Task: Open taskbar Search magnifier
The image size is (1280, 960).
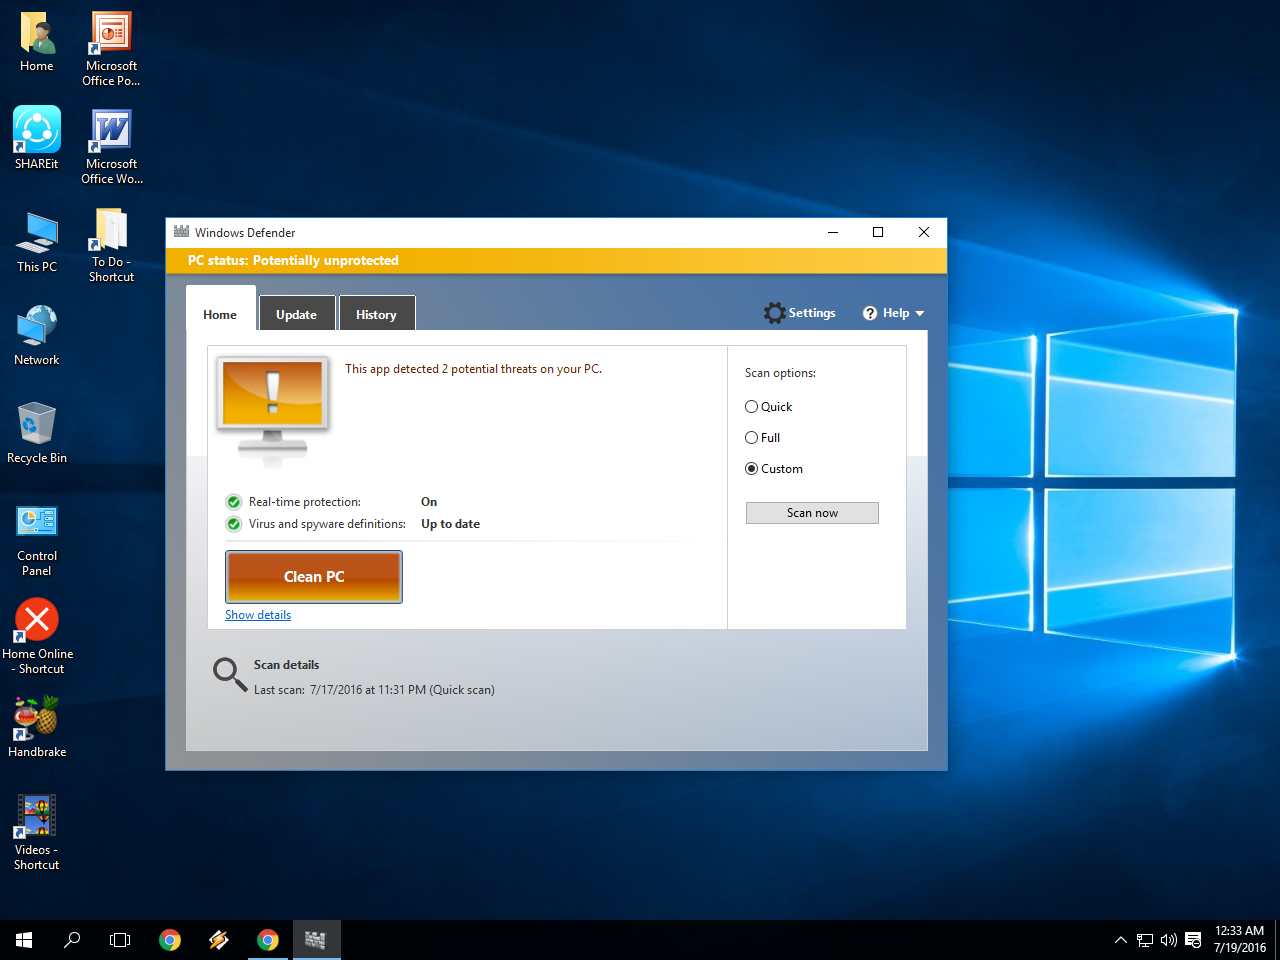Action: tap(72, 940)
